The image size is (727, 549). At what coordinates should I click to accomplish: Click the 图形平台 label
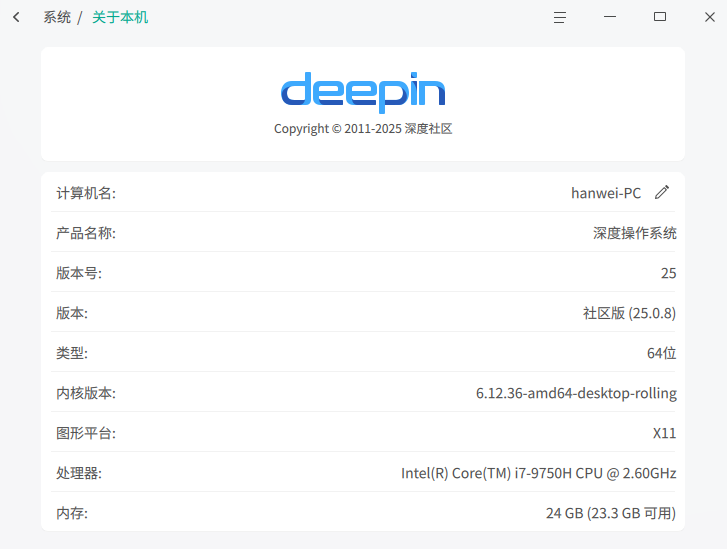pyautogui.click(x=86, y=433)
